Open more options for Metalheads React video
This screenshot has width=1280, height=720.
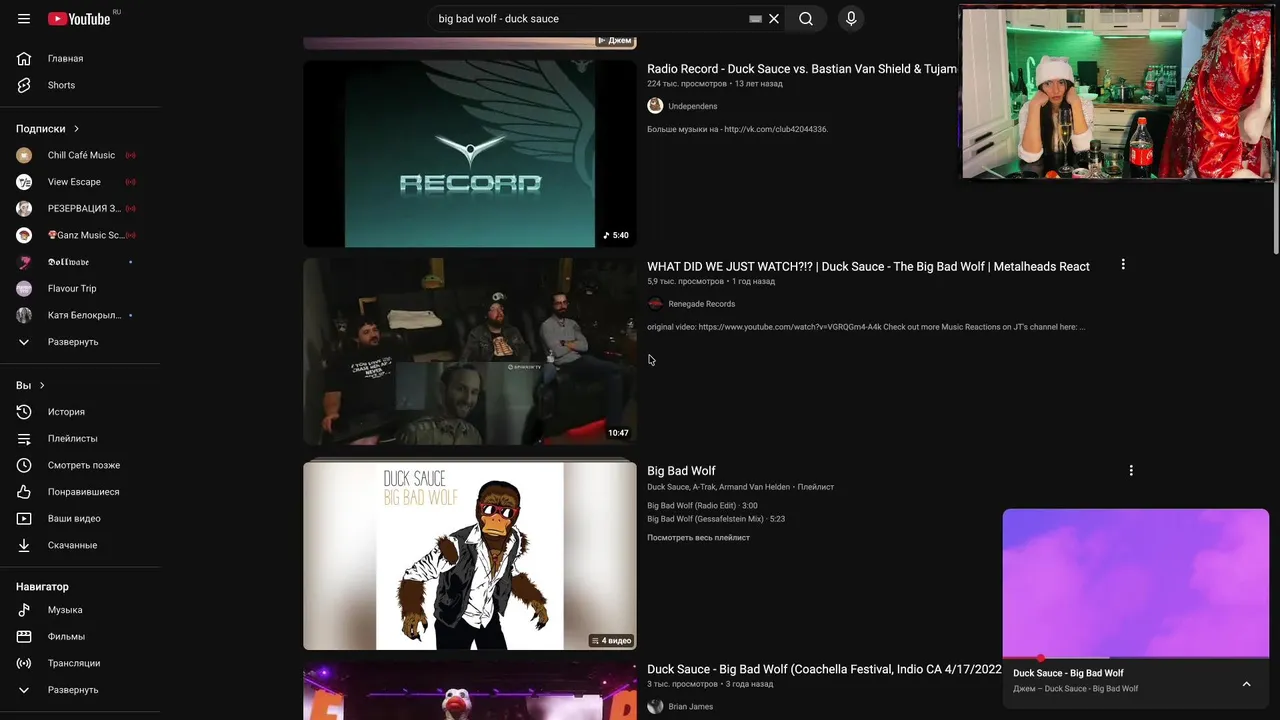(x=1123, y=265)
